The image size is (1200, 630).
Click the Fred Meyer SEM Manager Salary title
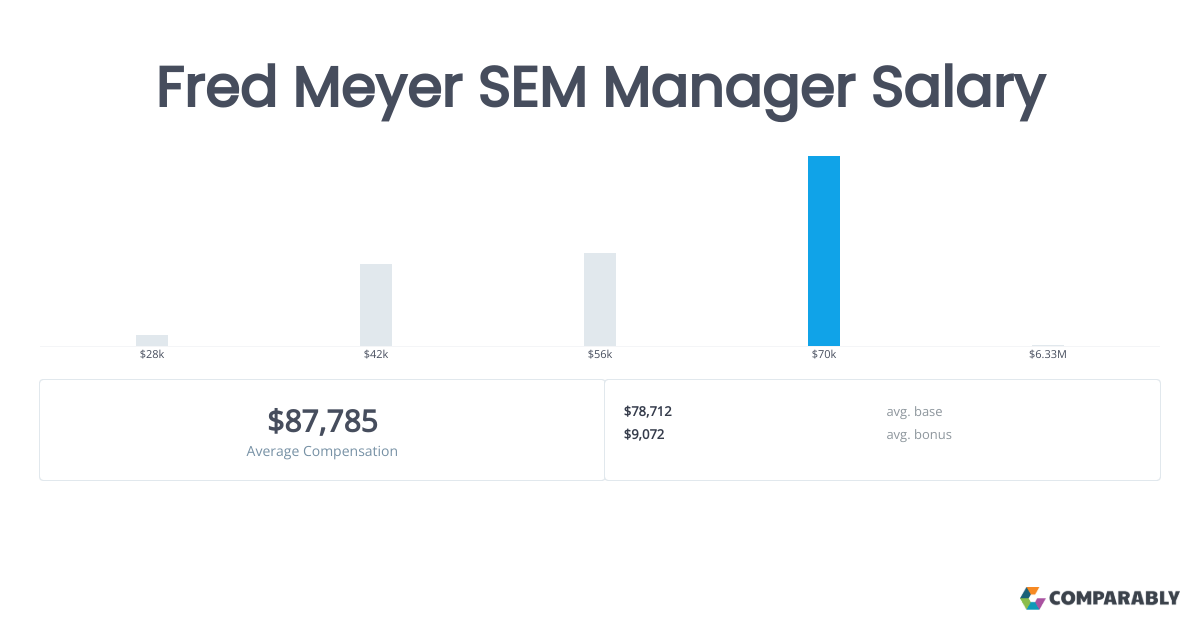pos(601,90)
